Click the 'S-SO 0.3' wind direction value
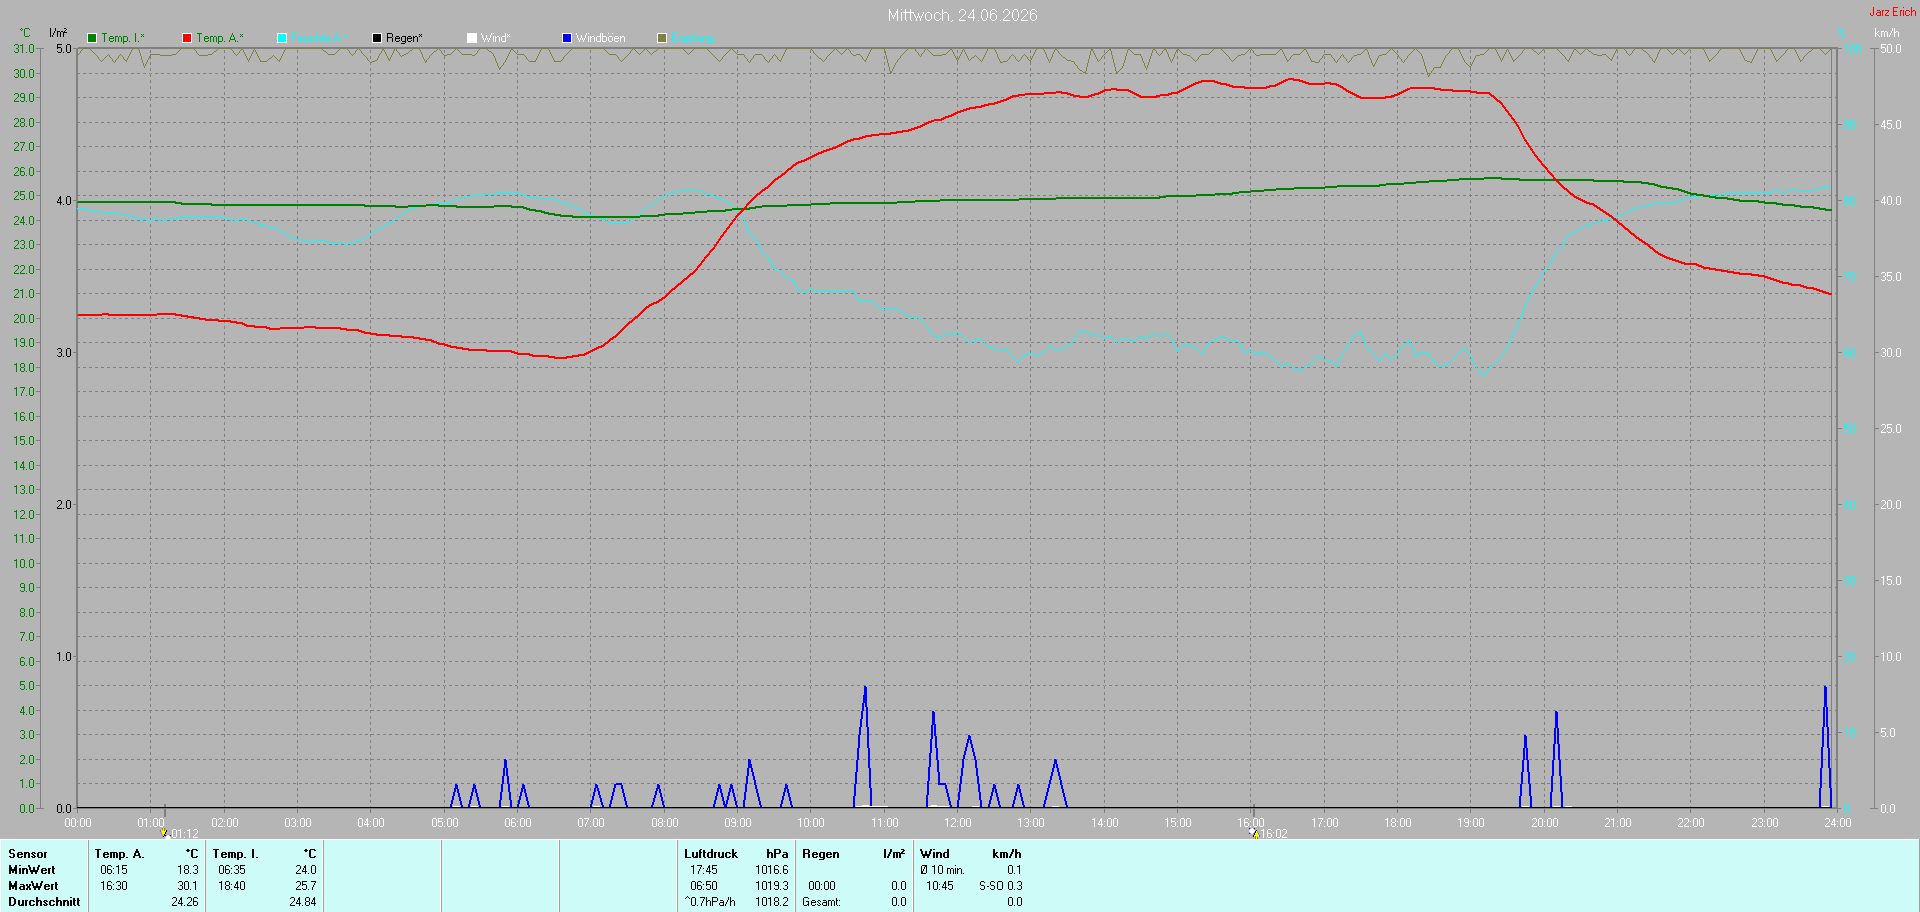 pos(1001,886)
